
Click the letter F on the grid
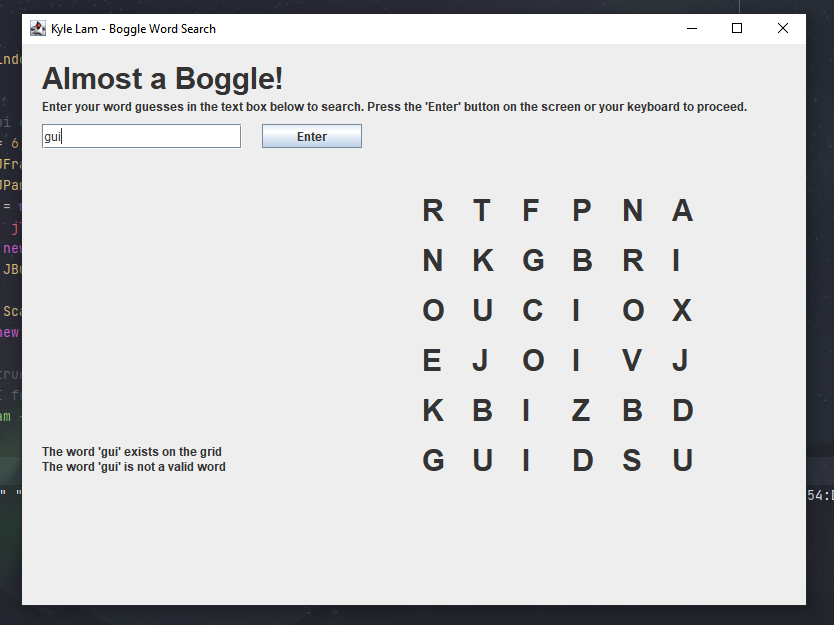531,210
